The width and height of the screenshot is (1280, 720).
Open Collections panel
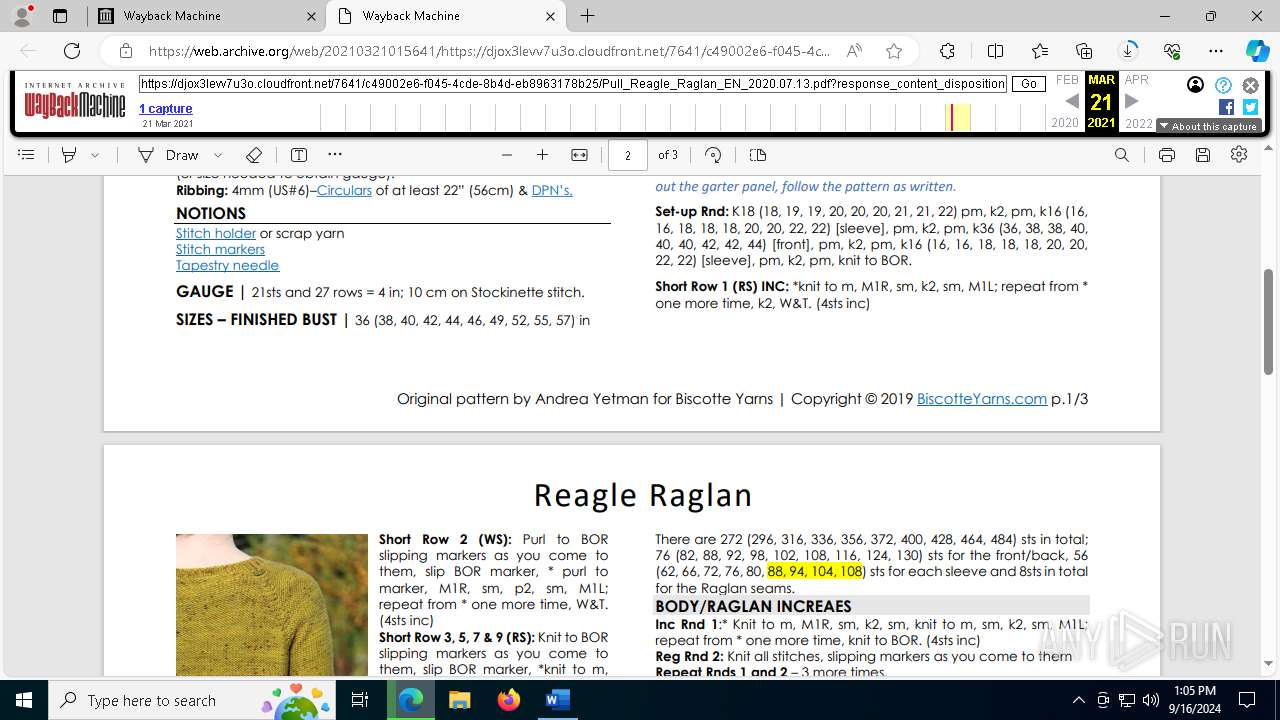coord(1084,51)
